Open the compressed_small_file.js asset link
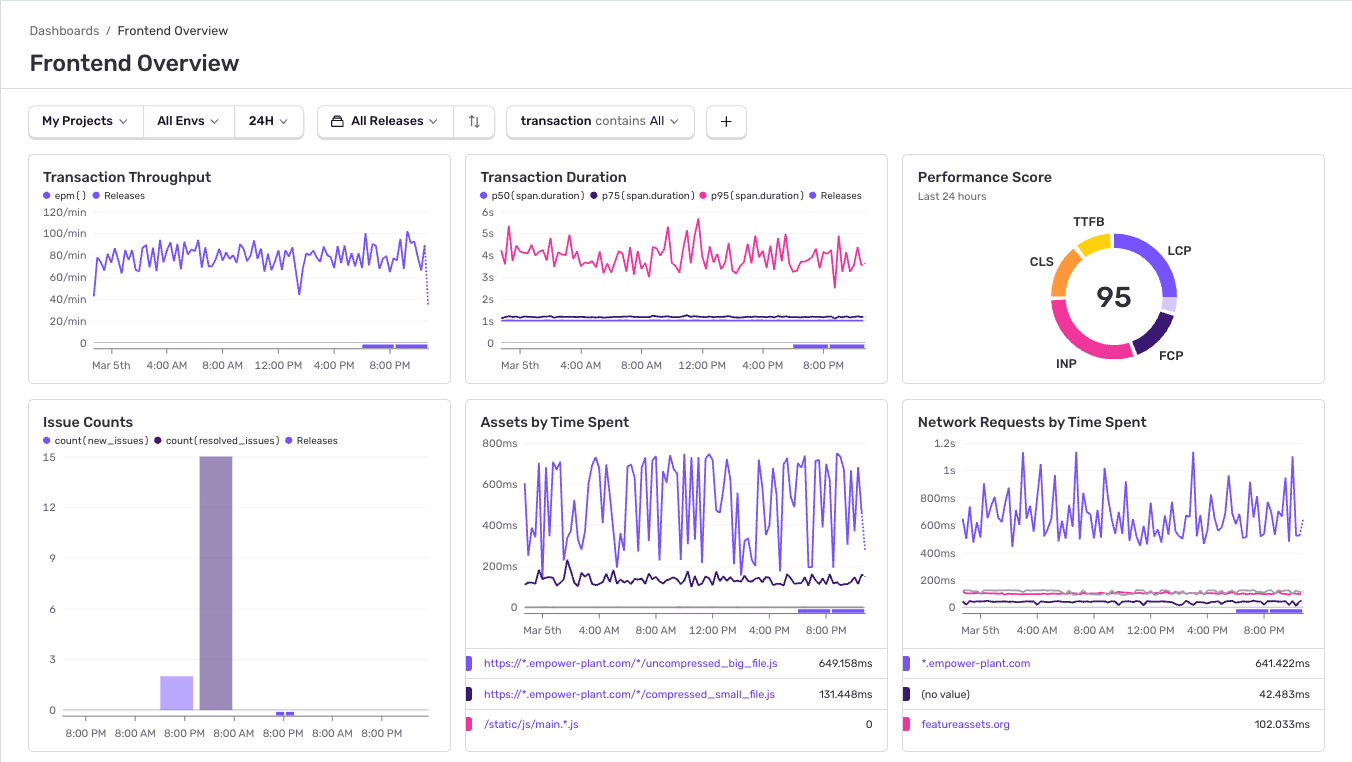The width and height of the screenshot is (1352, 762). click(x=630, y=693)
